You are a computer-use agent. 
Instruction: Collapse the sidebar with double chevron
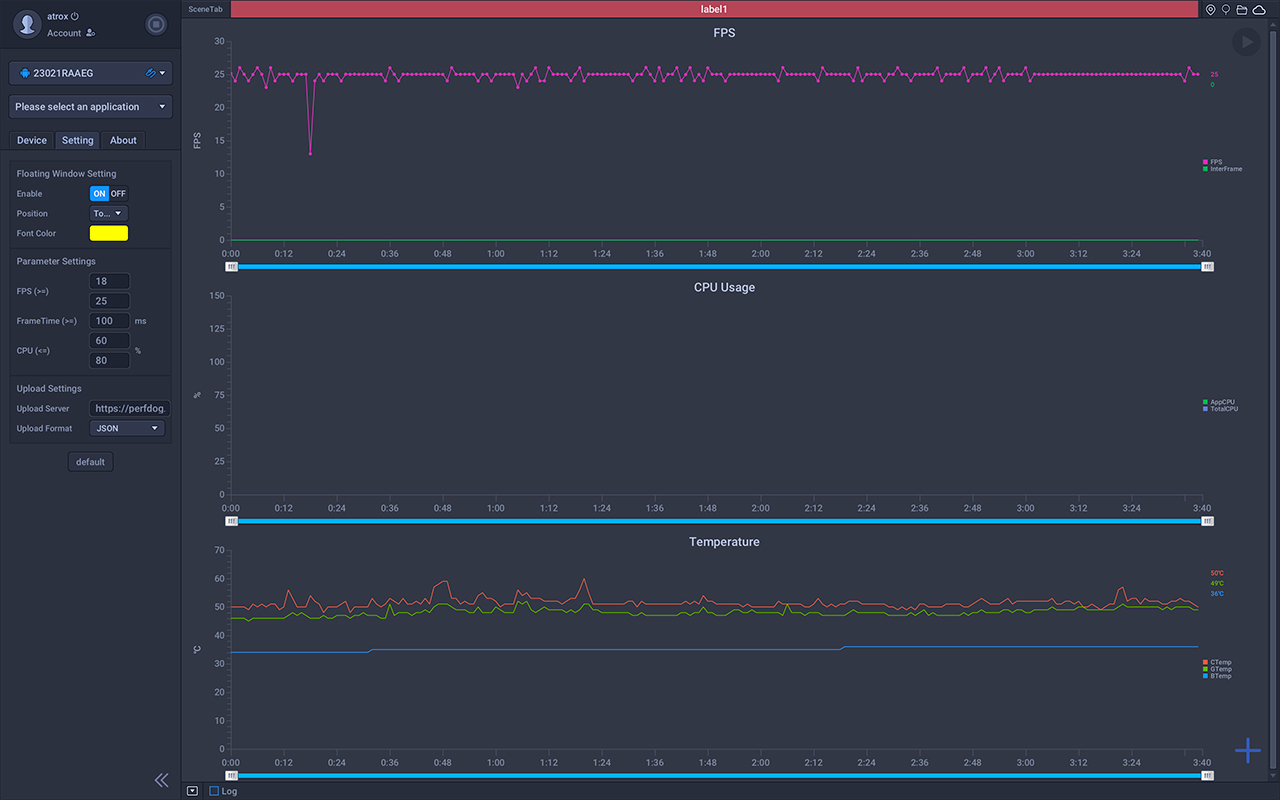[x=161, y=780]
